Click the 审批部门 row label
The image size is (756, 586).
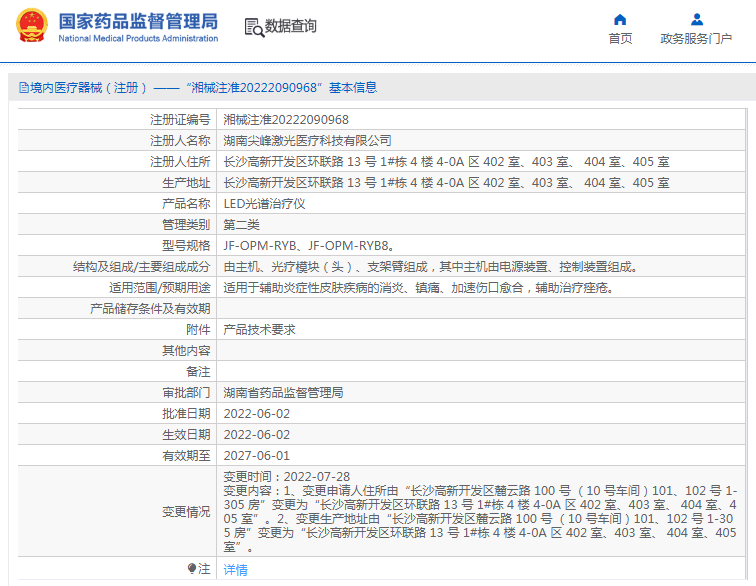tap(186, 393)
